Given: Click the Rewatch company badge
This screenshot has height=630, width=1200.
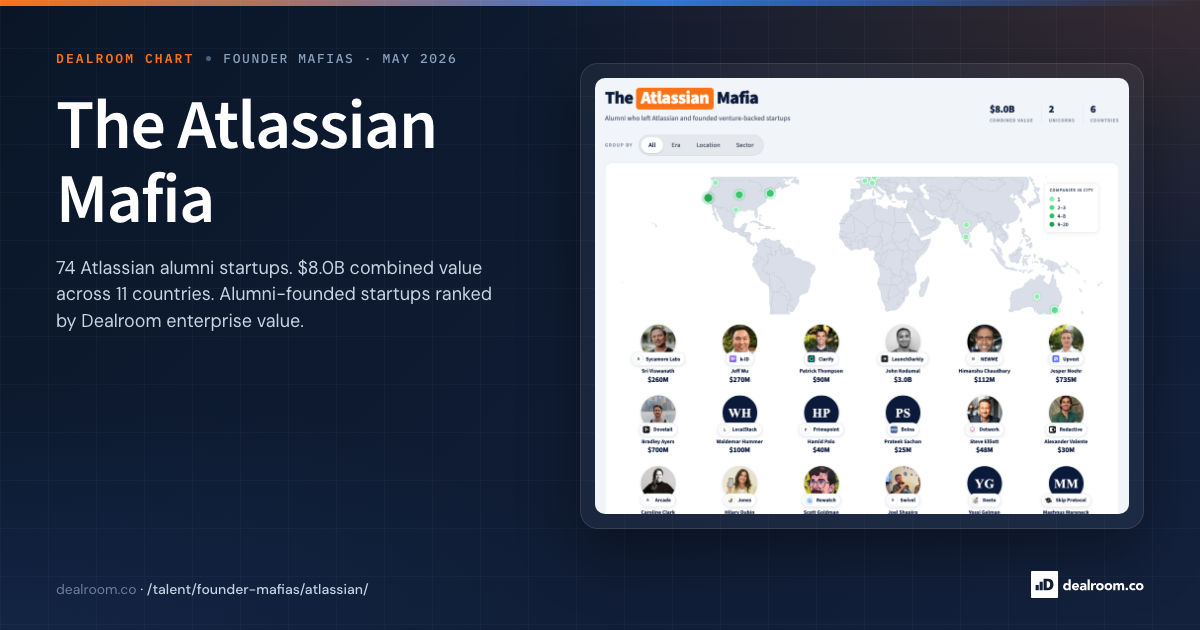Looking at the screenshot, I should pos(821,500).
